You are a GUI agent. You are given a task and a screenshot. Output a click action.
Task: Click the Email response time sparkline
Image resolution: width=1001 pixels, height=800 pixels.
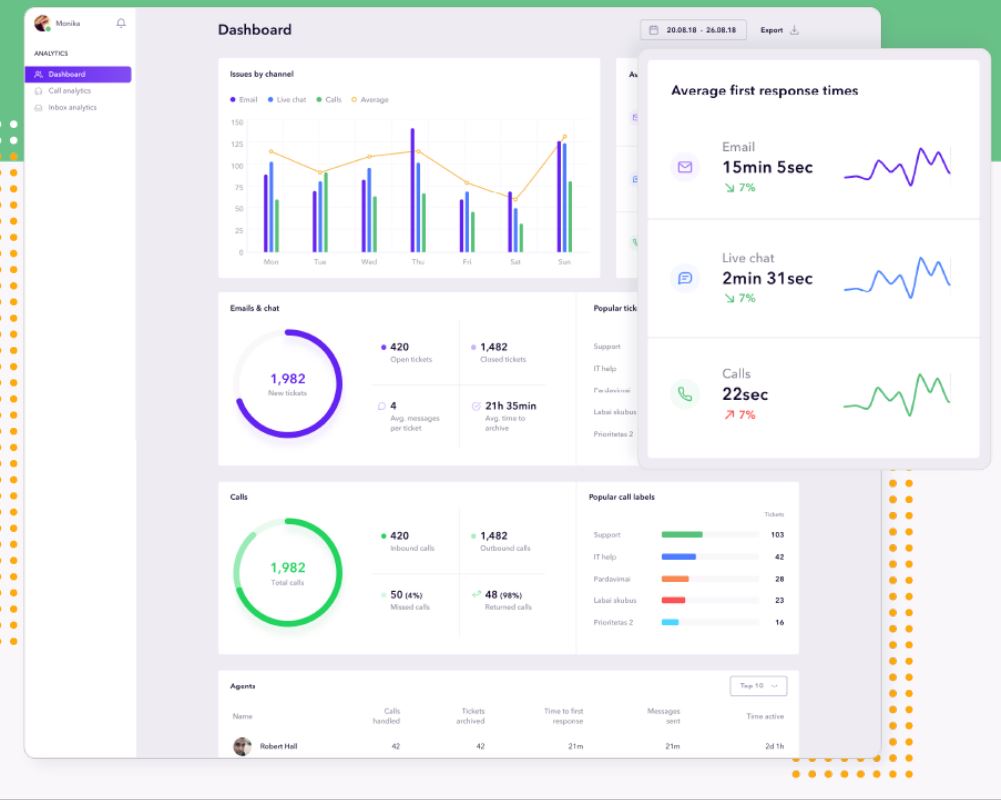click(x=897, y=167)
